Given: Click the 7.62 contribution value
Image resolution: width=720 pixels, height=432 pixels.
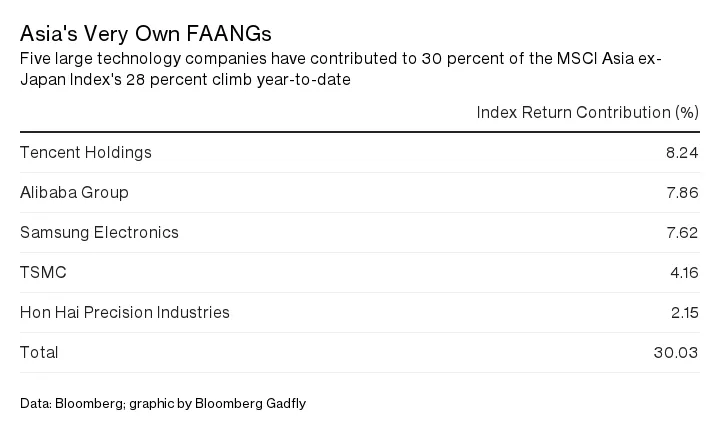Looking at the screenshot, I should (x=681, y=233).
